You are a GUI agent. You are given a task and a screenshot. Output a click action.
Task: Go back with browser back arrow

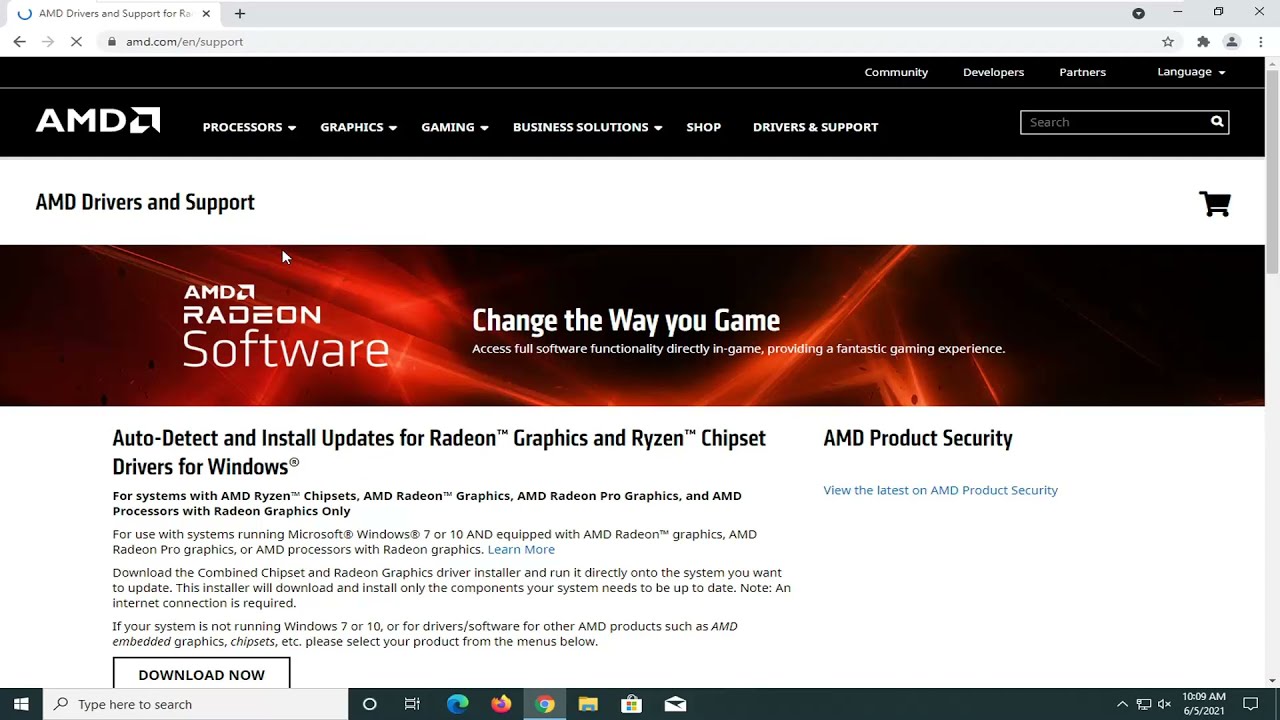point(19,41)
